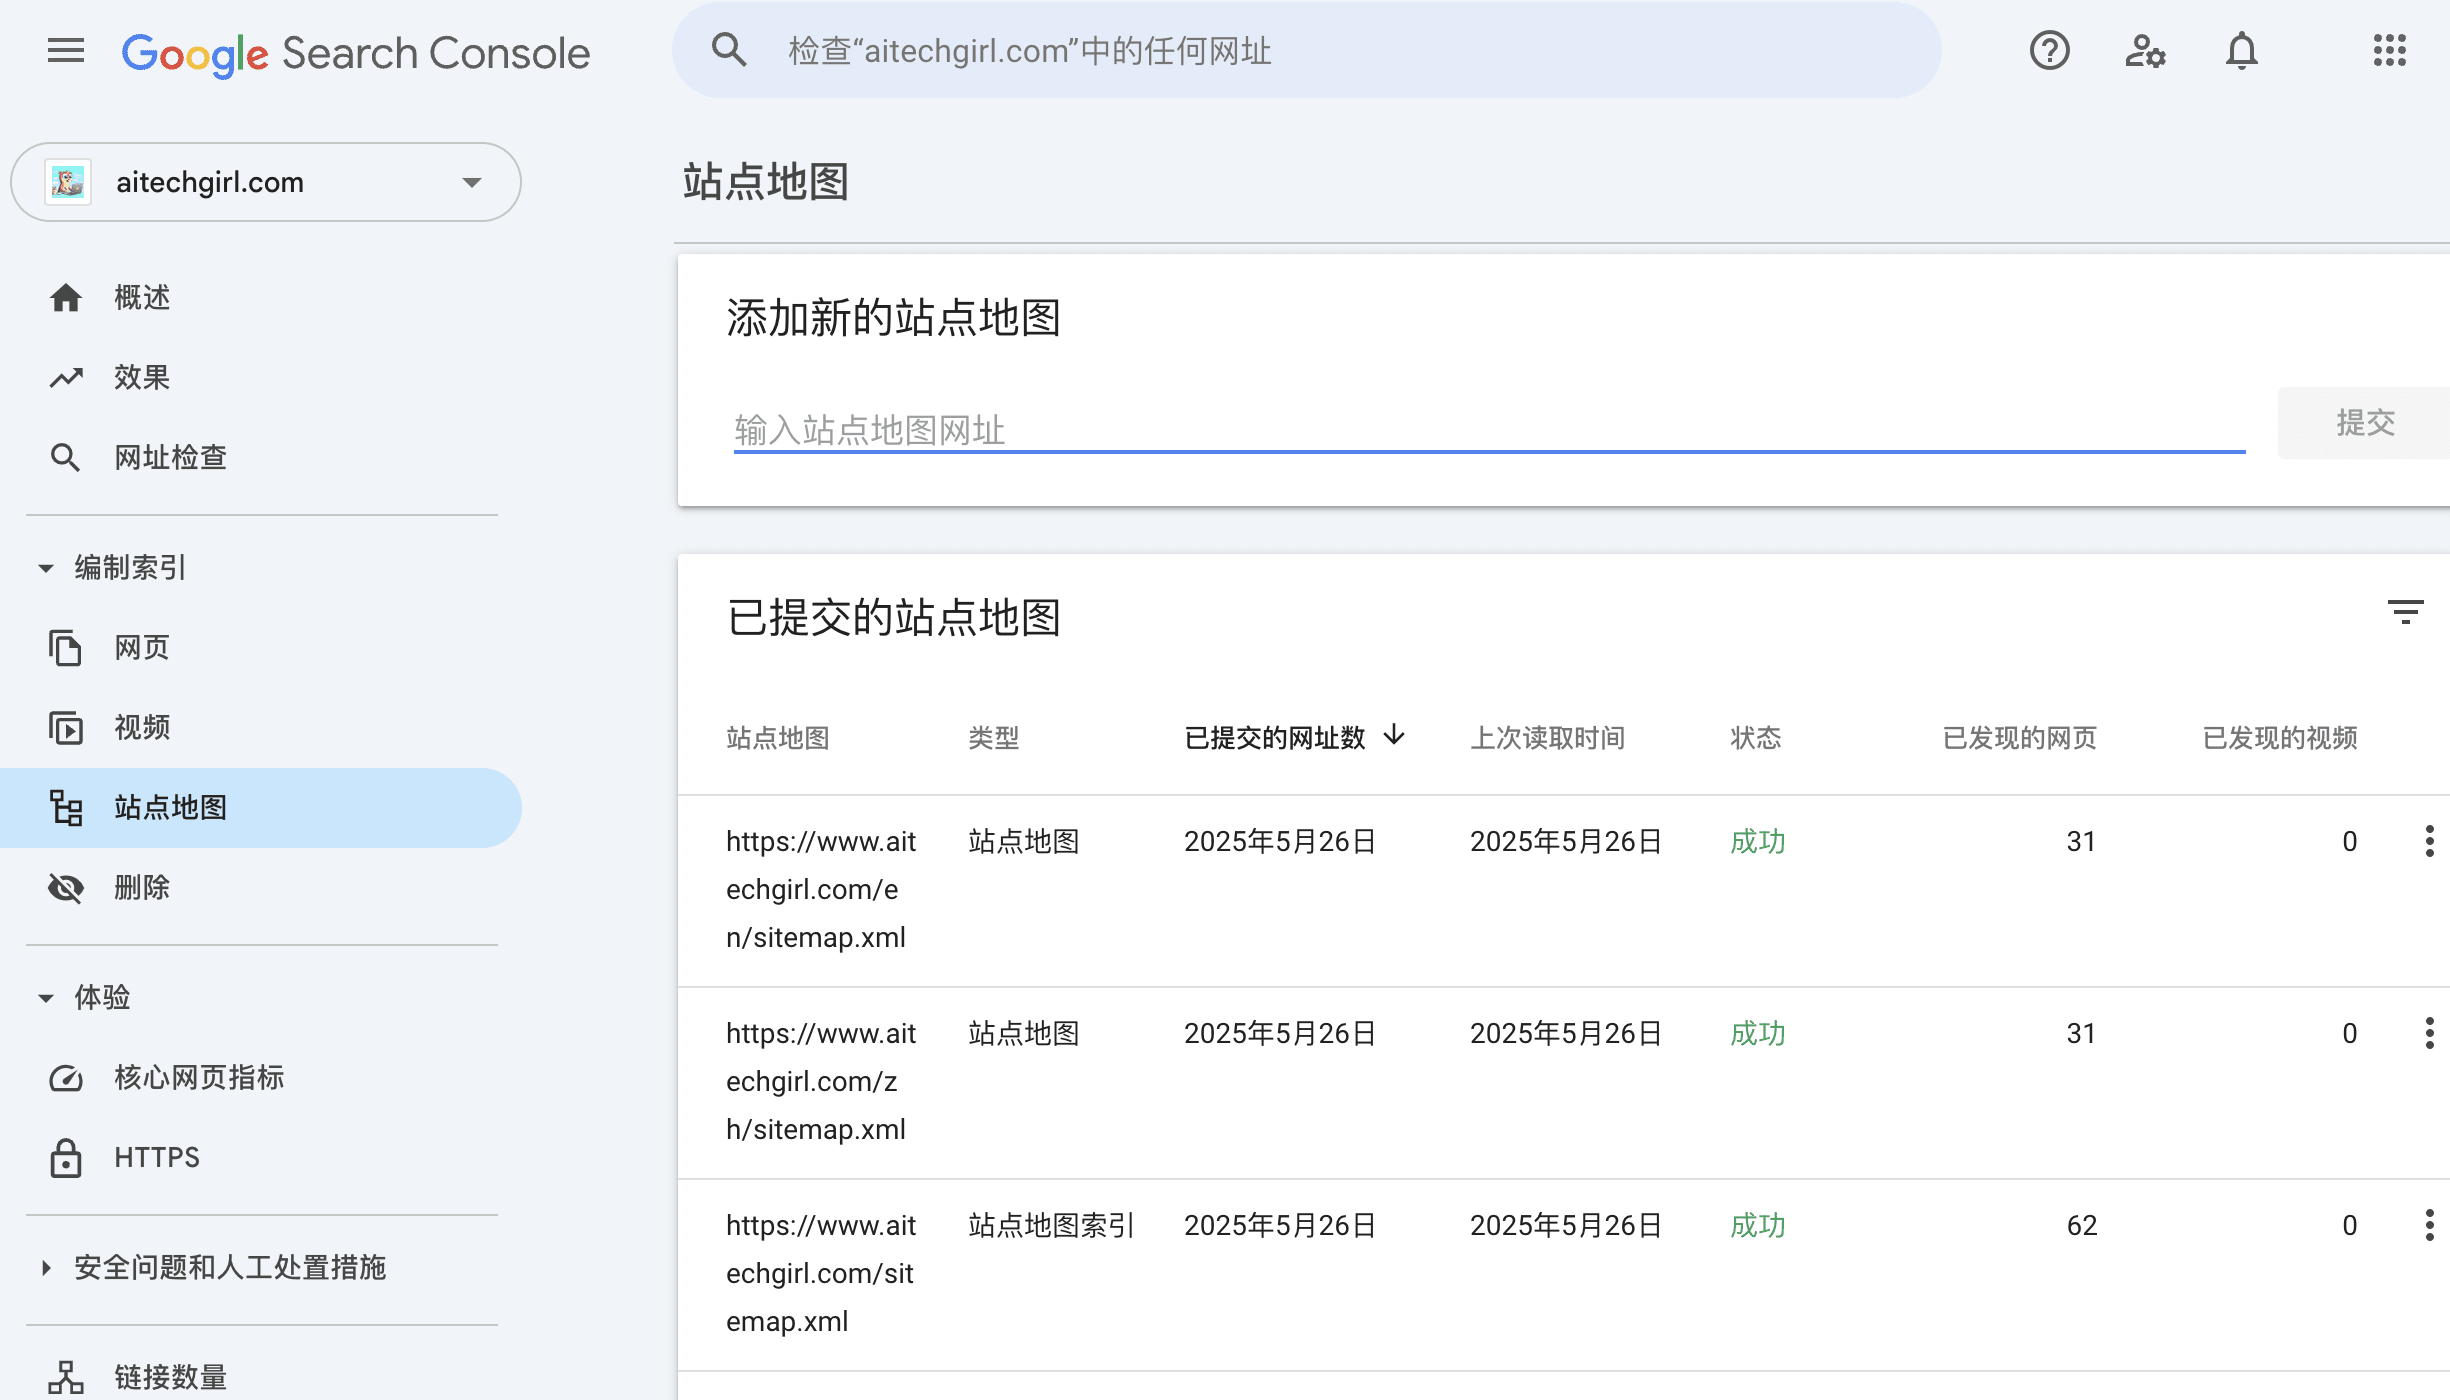This screenshot has height=1400, width=2450.
Task: Open the help question mark icon
Action: point(2049,50)
